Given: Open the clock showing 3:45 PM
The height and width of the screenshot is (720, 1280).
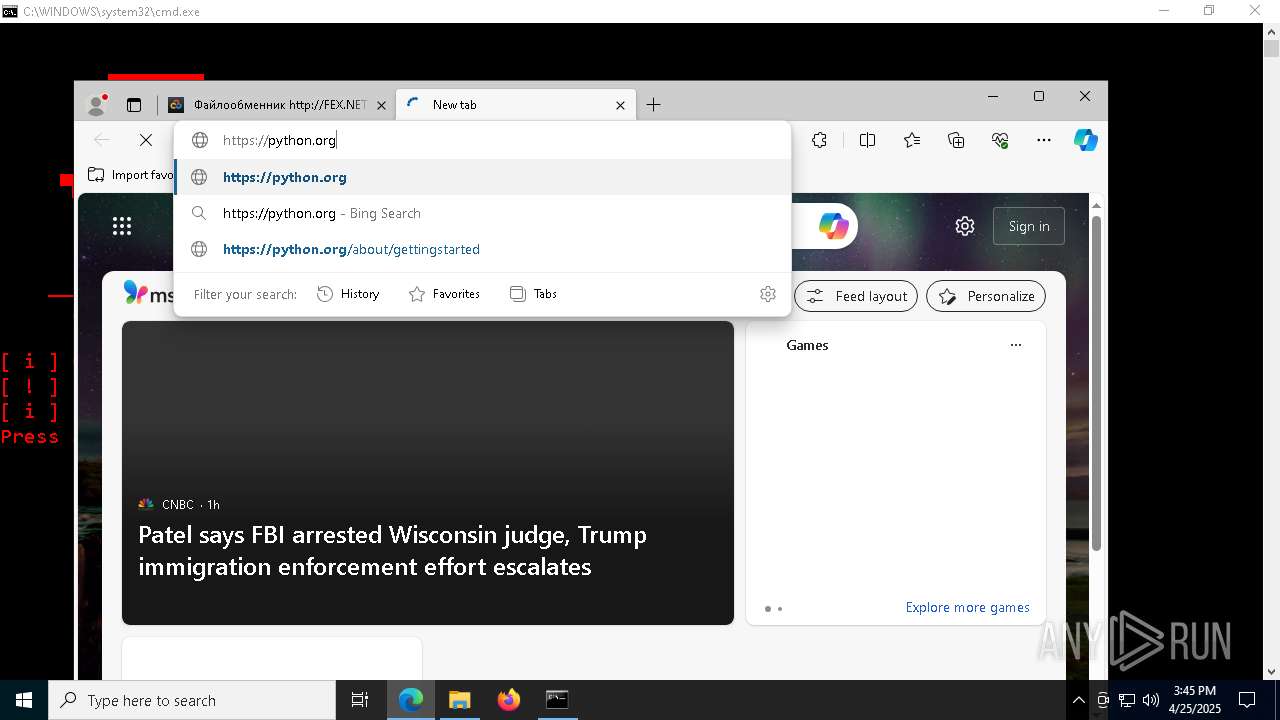Looking at the screenshot, I should coord(1195,700).
